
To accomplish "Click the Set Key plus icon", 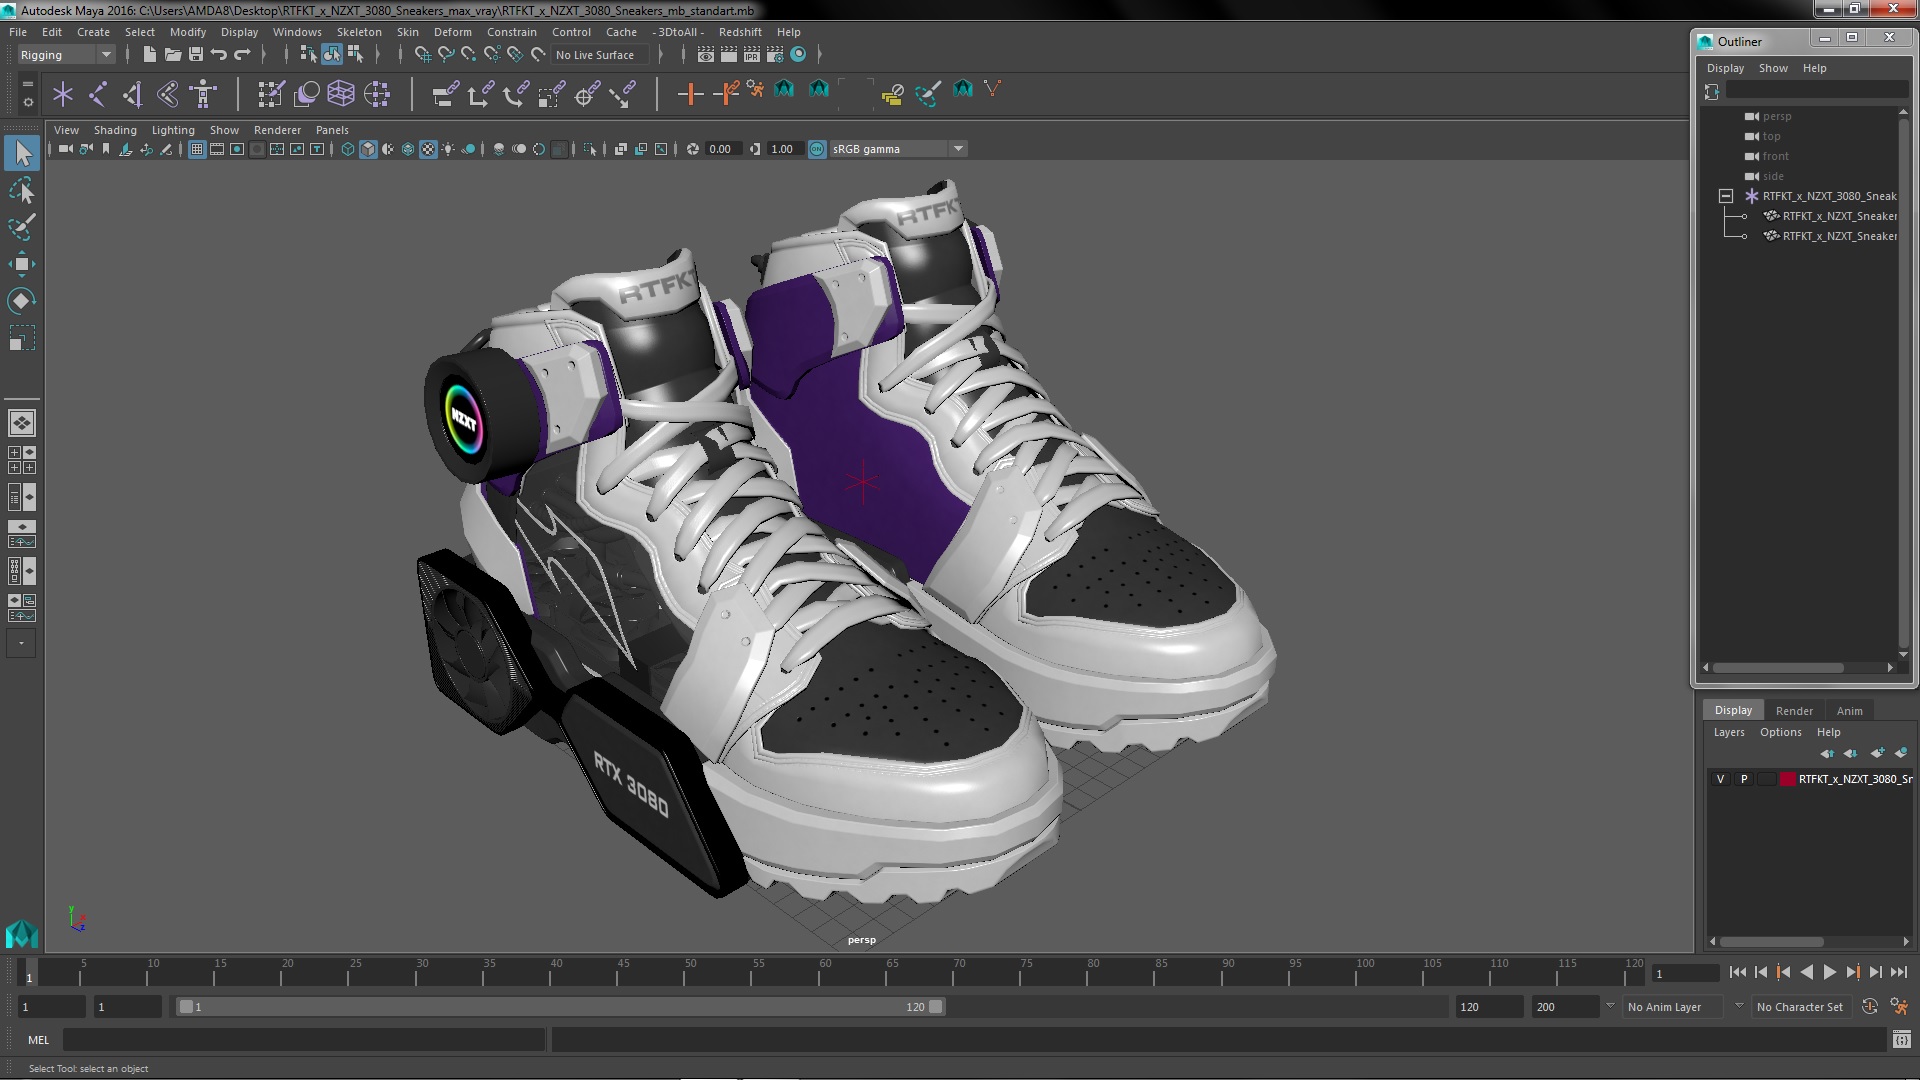I will [690, 94].
